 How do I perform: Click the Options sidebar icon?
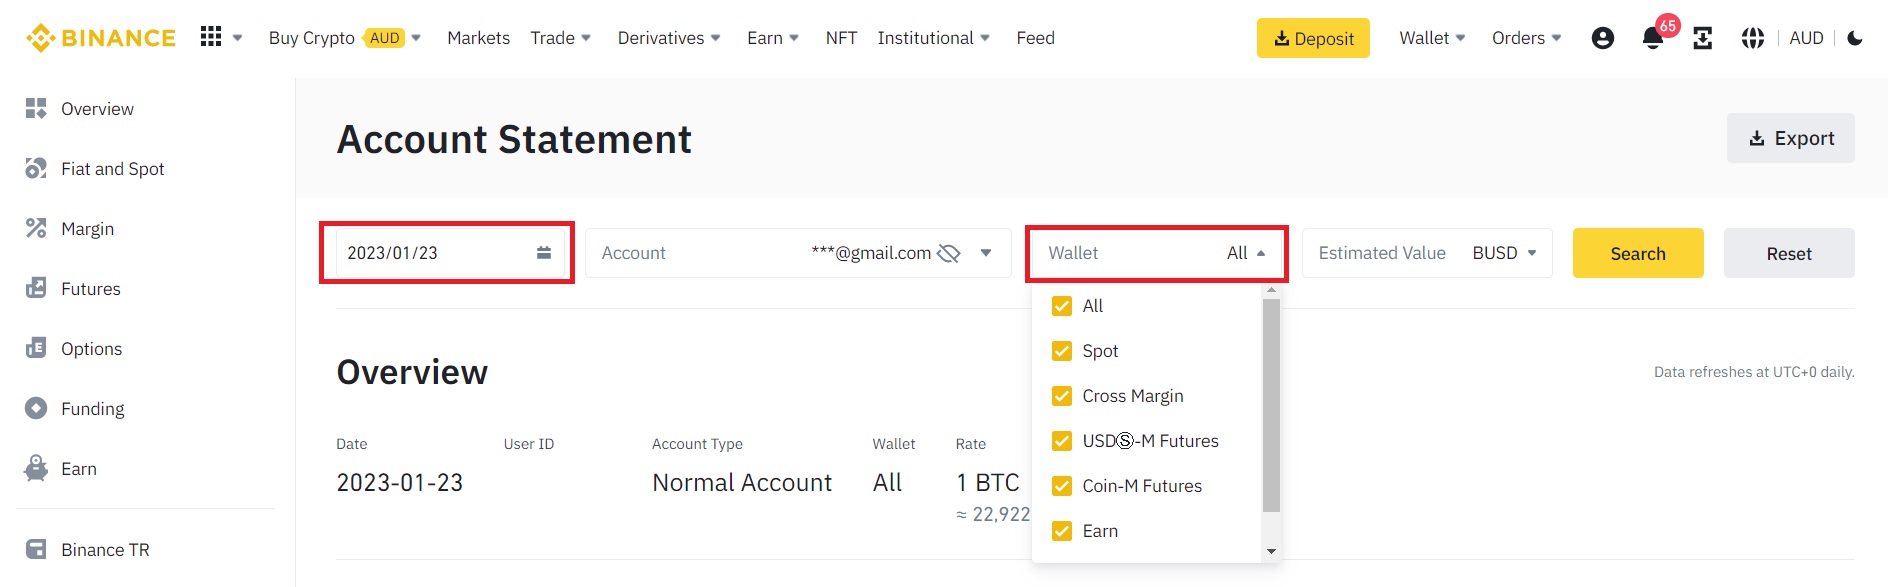(x=36, y=348)
